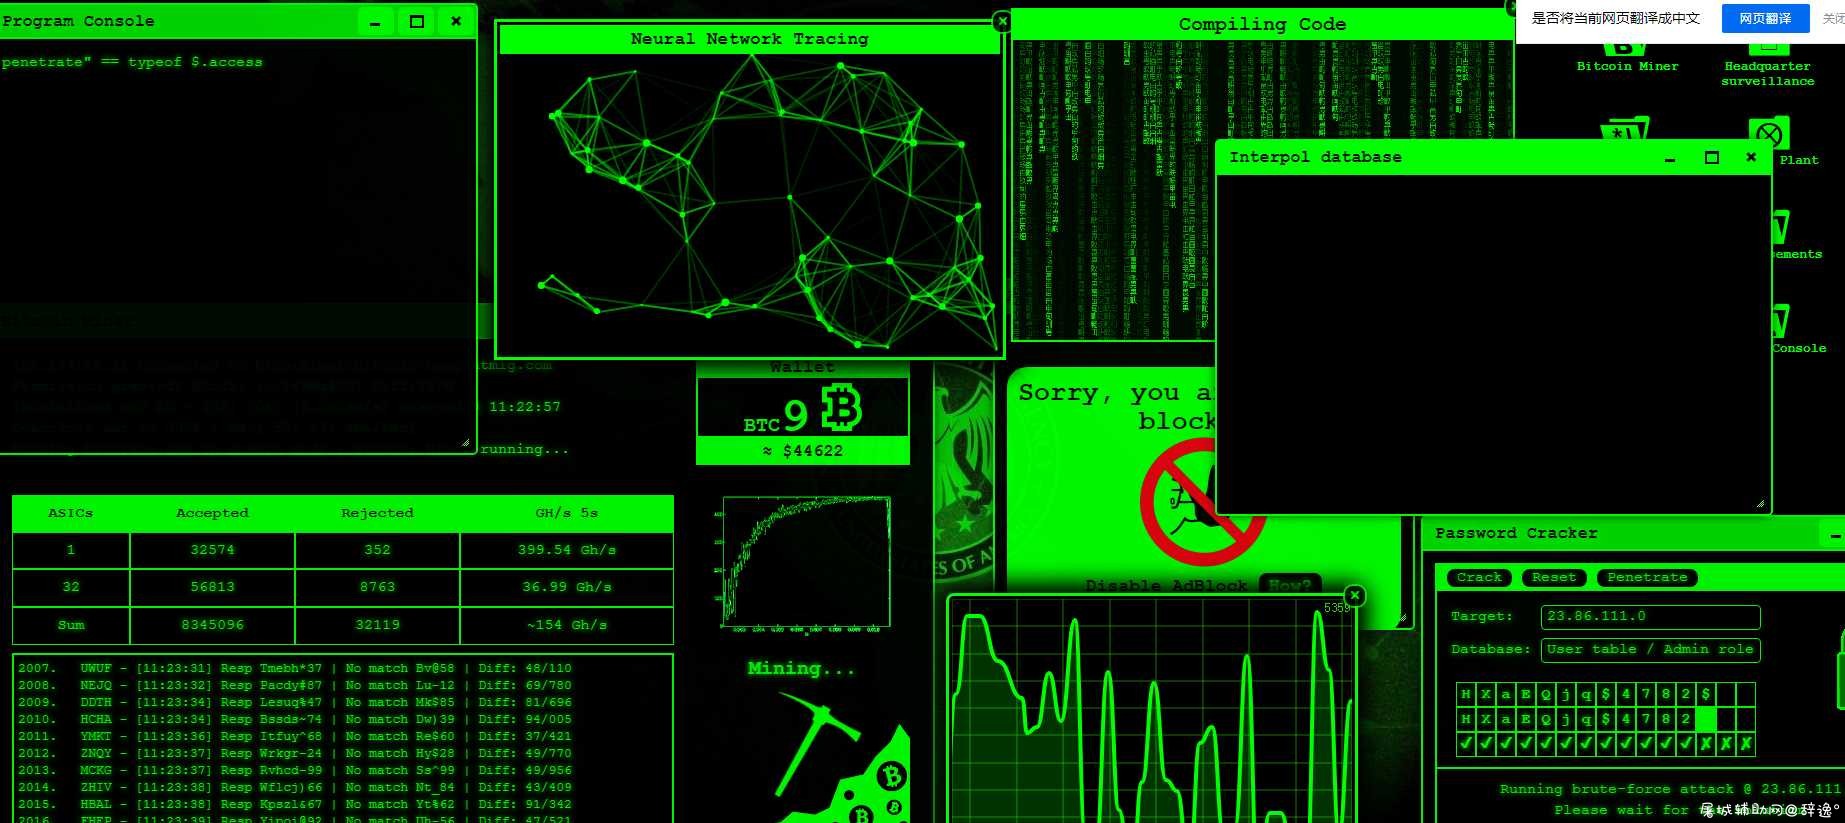This screenshot has width=1845, height=823.
Task: Click the How? button next to Disable AdBlock
Action: [1289, 585]
